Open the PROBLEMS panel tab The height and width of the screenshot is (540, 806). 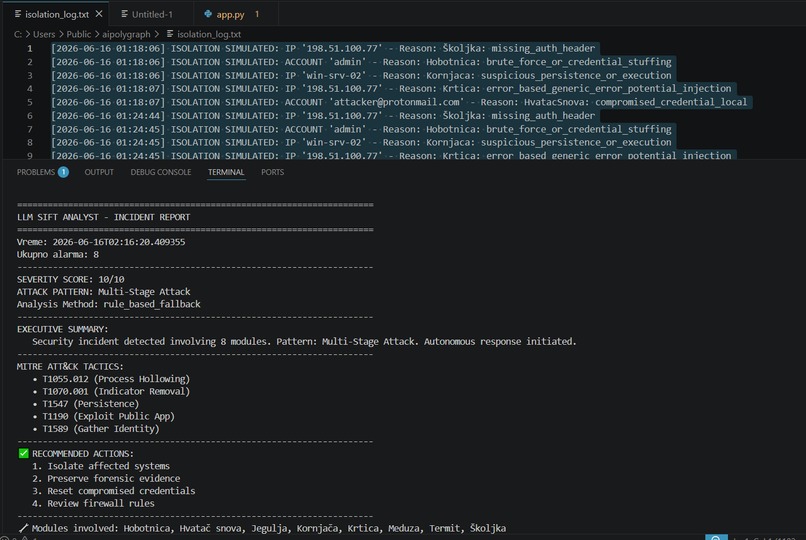43,172
